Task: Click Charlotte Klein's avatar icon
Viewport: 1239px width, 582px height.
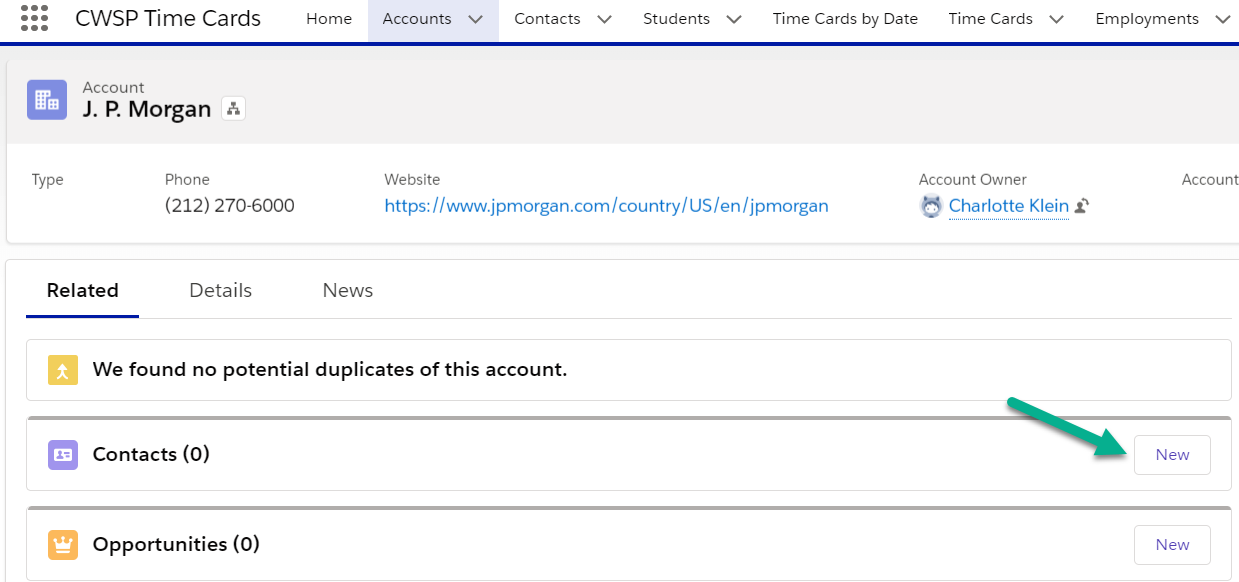Action: 931,206
